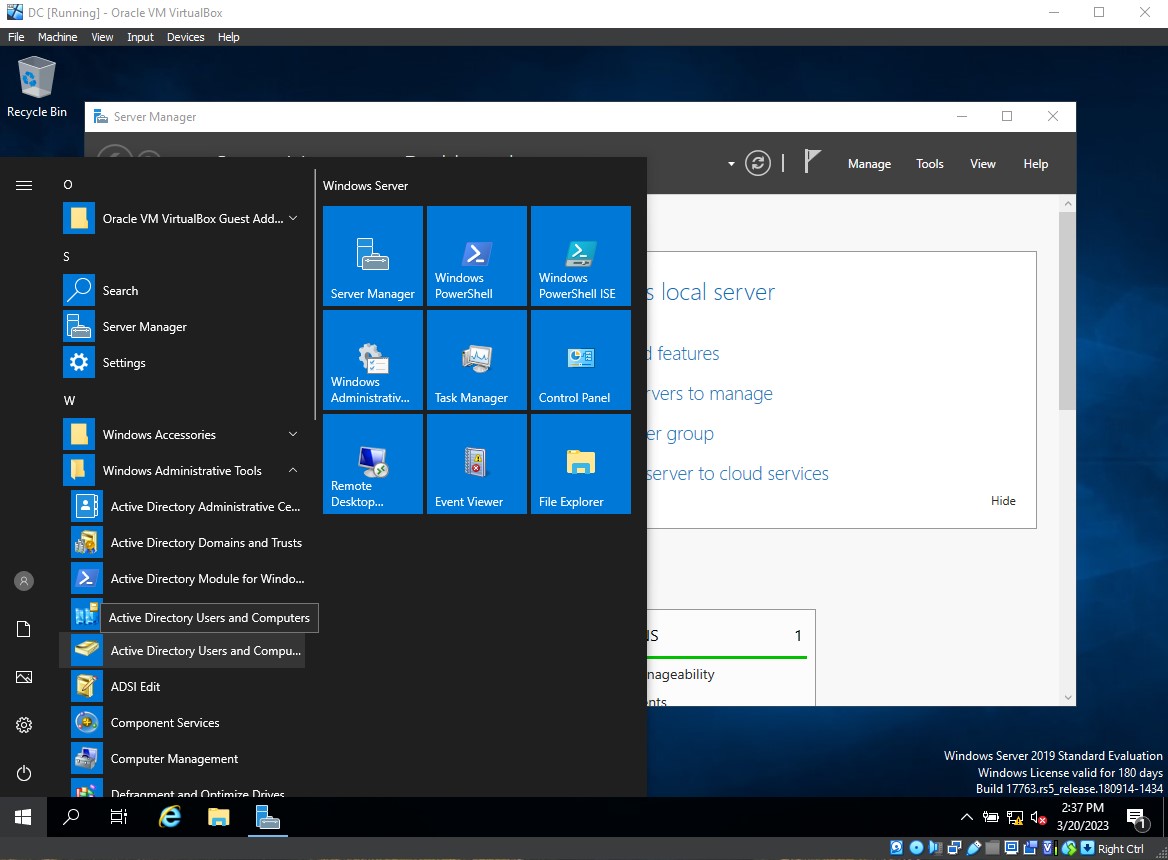
Task: Open the VirtualBox Machine menu
Action: (x=57, y=37)
